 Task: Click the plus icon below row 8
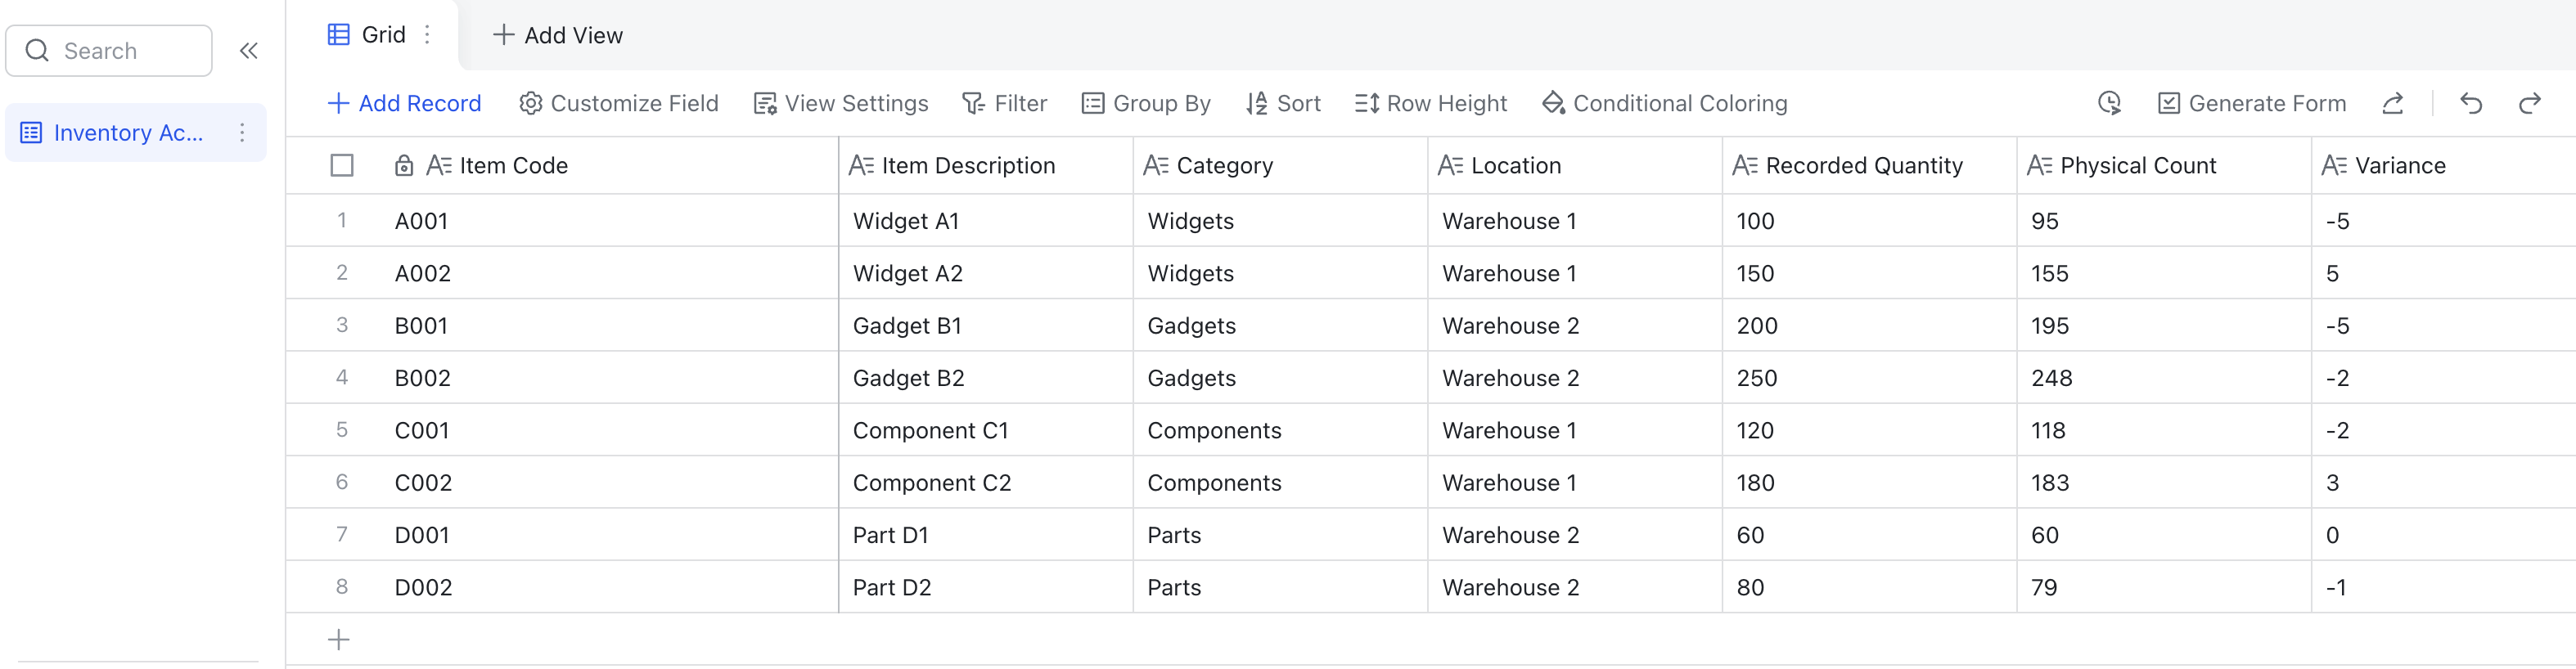[339, 640]
